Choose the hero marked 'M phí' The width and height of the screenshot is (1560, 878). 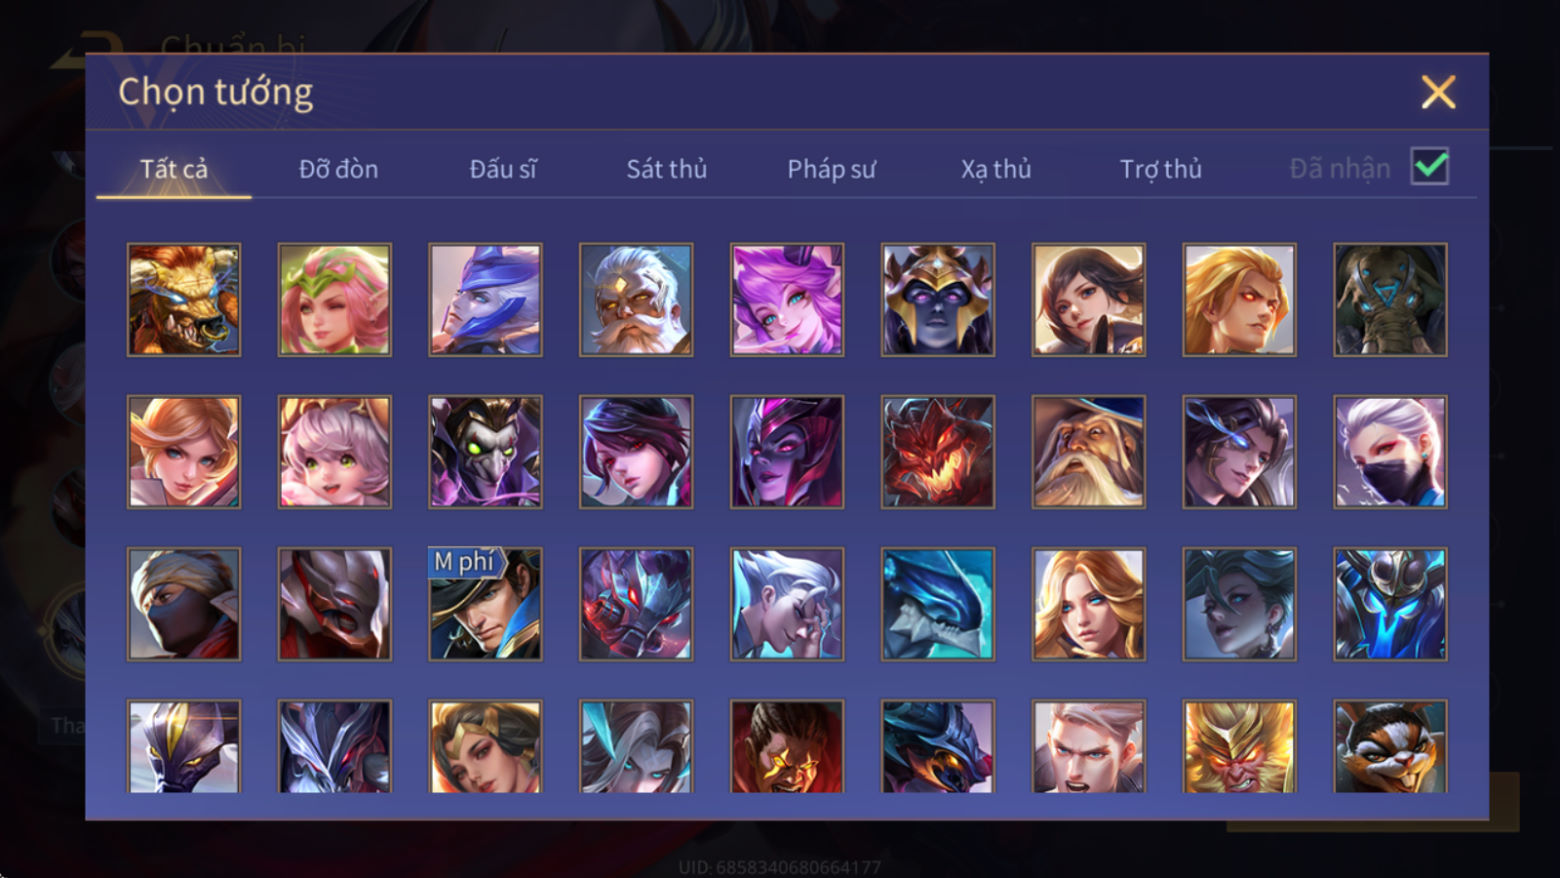coord(485,603)
